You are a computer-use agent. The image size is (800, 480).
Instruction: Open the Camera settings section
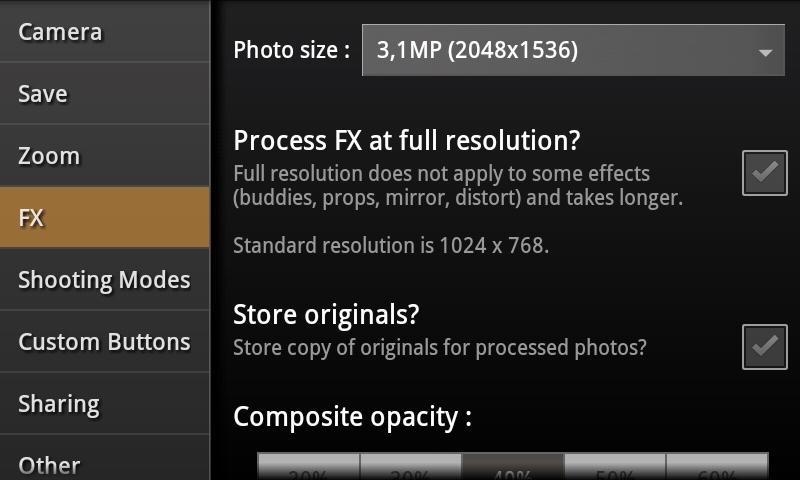pos(104,32)
